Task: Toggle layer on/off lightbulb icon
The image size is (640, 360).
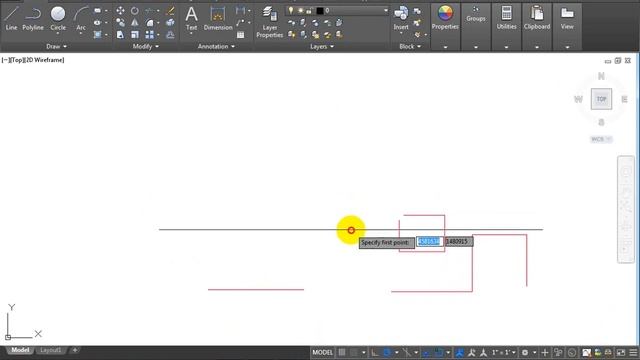Action: coord(291,10)
